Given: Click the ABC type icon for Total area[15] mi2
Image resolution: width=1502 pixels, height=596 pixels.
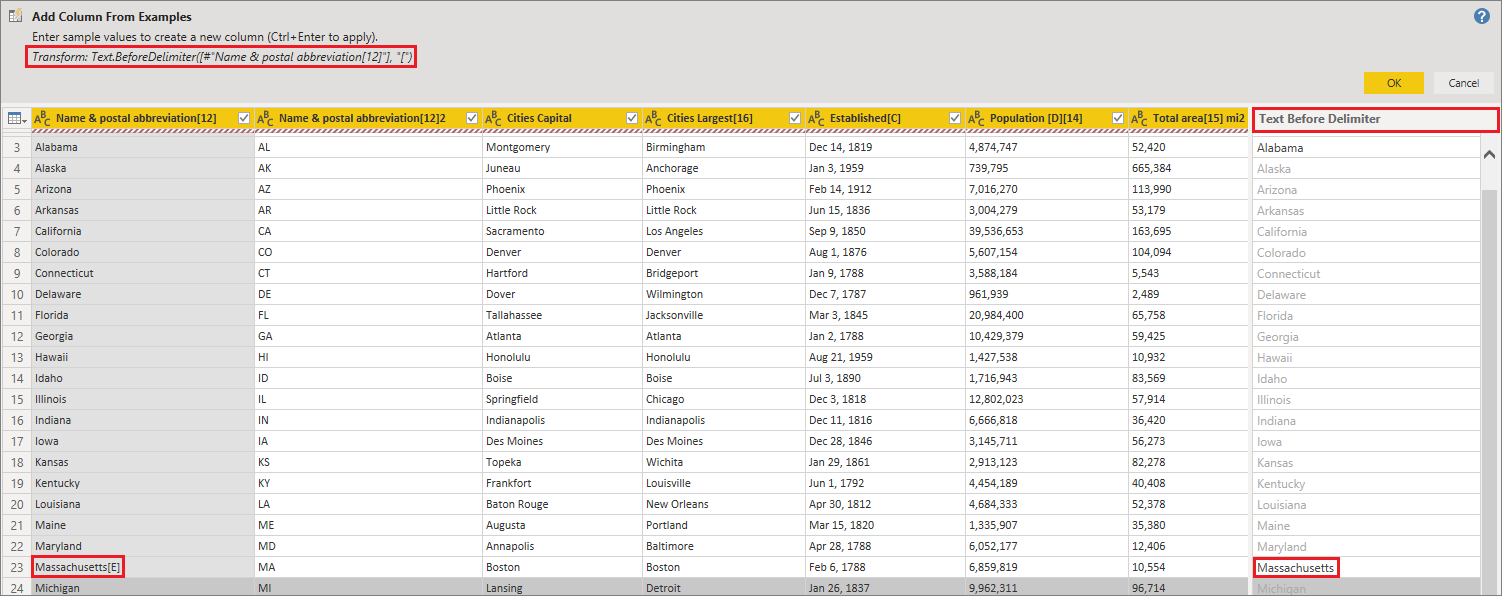Looking at the screenshot, I should click(x=1139, y=119).
